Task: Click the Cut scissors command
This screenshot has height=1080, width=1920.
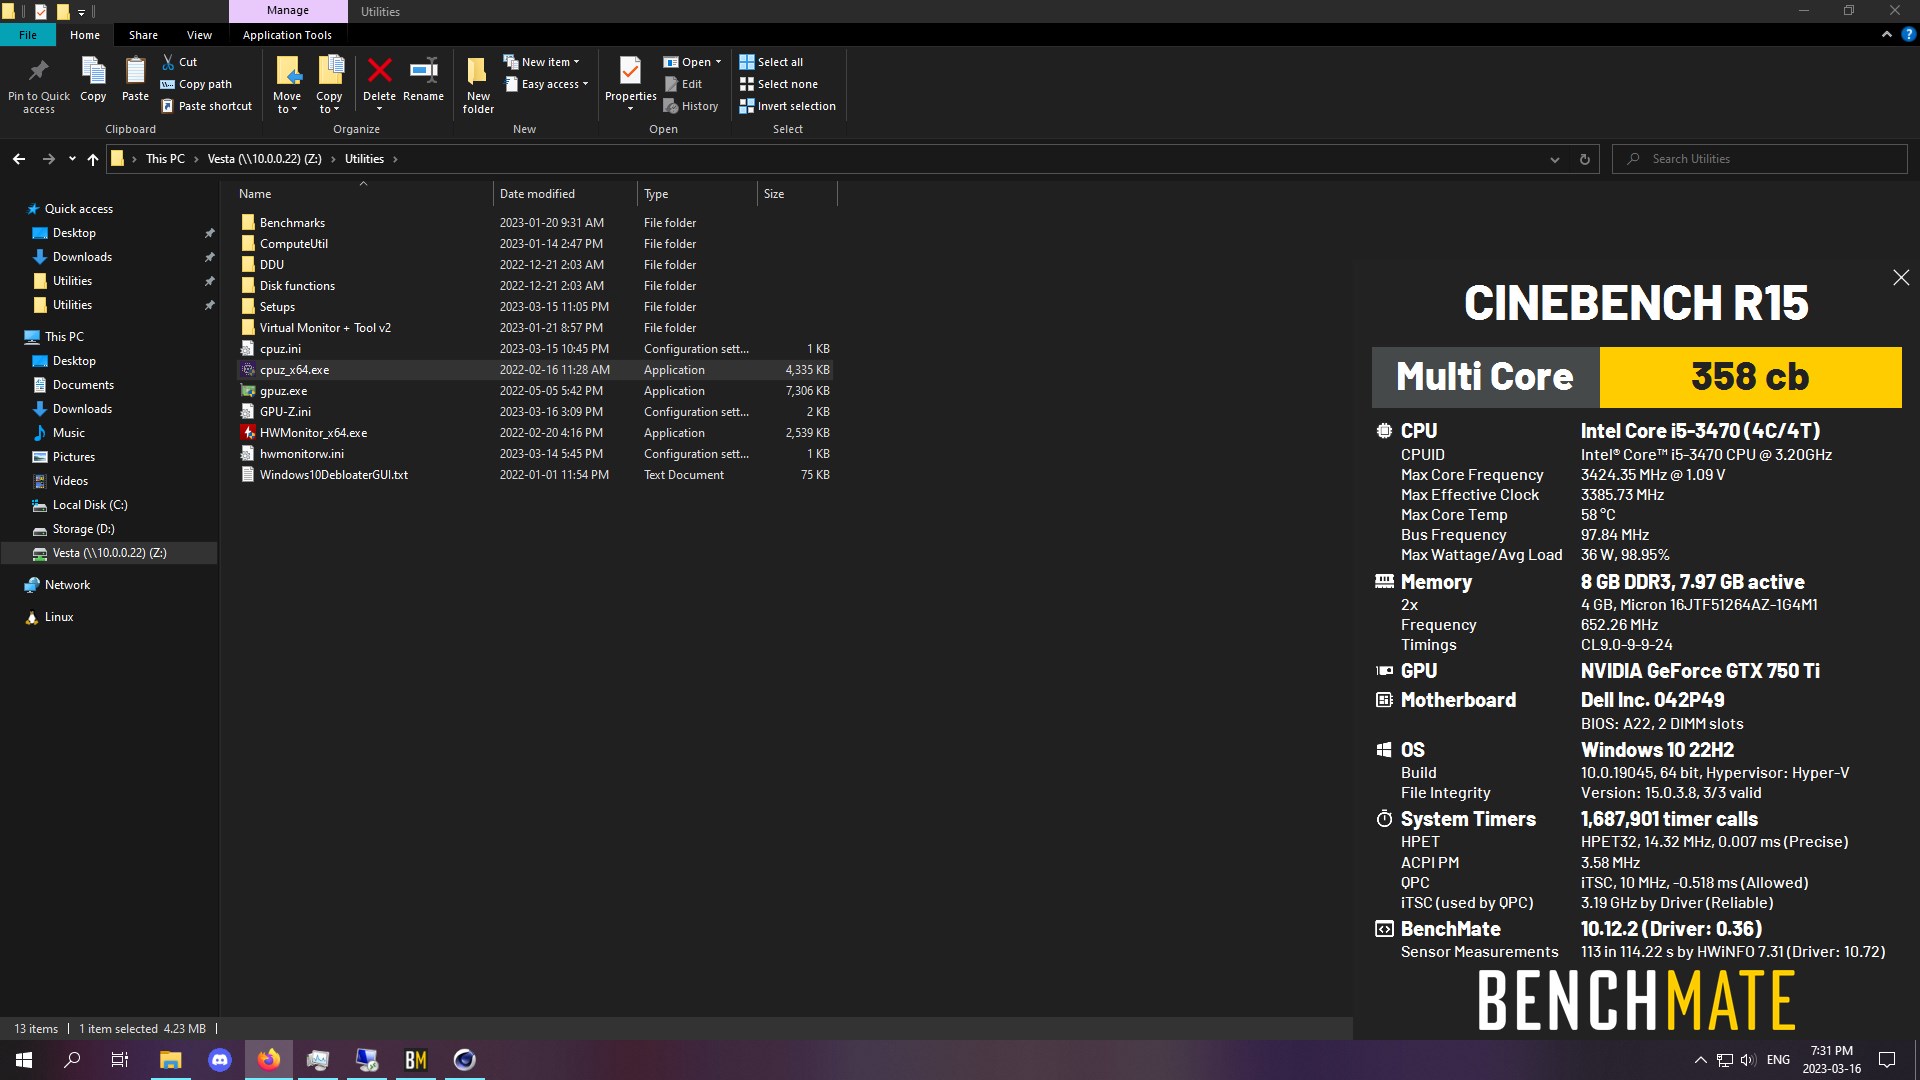Action: 180,62
